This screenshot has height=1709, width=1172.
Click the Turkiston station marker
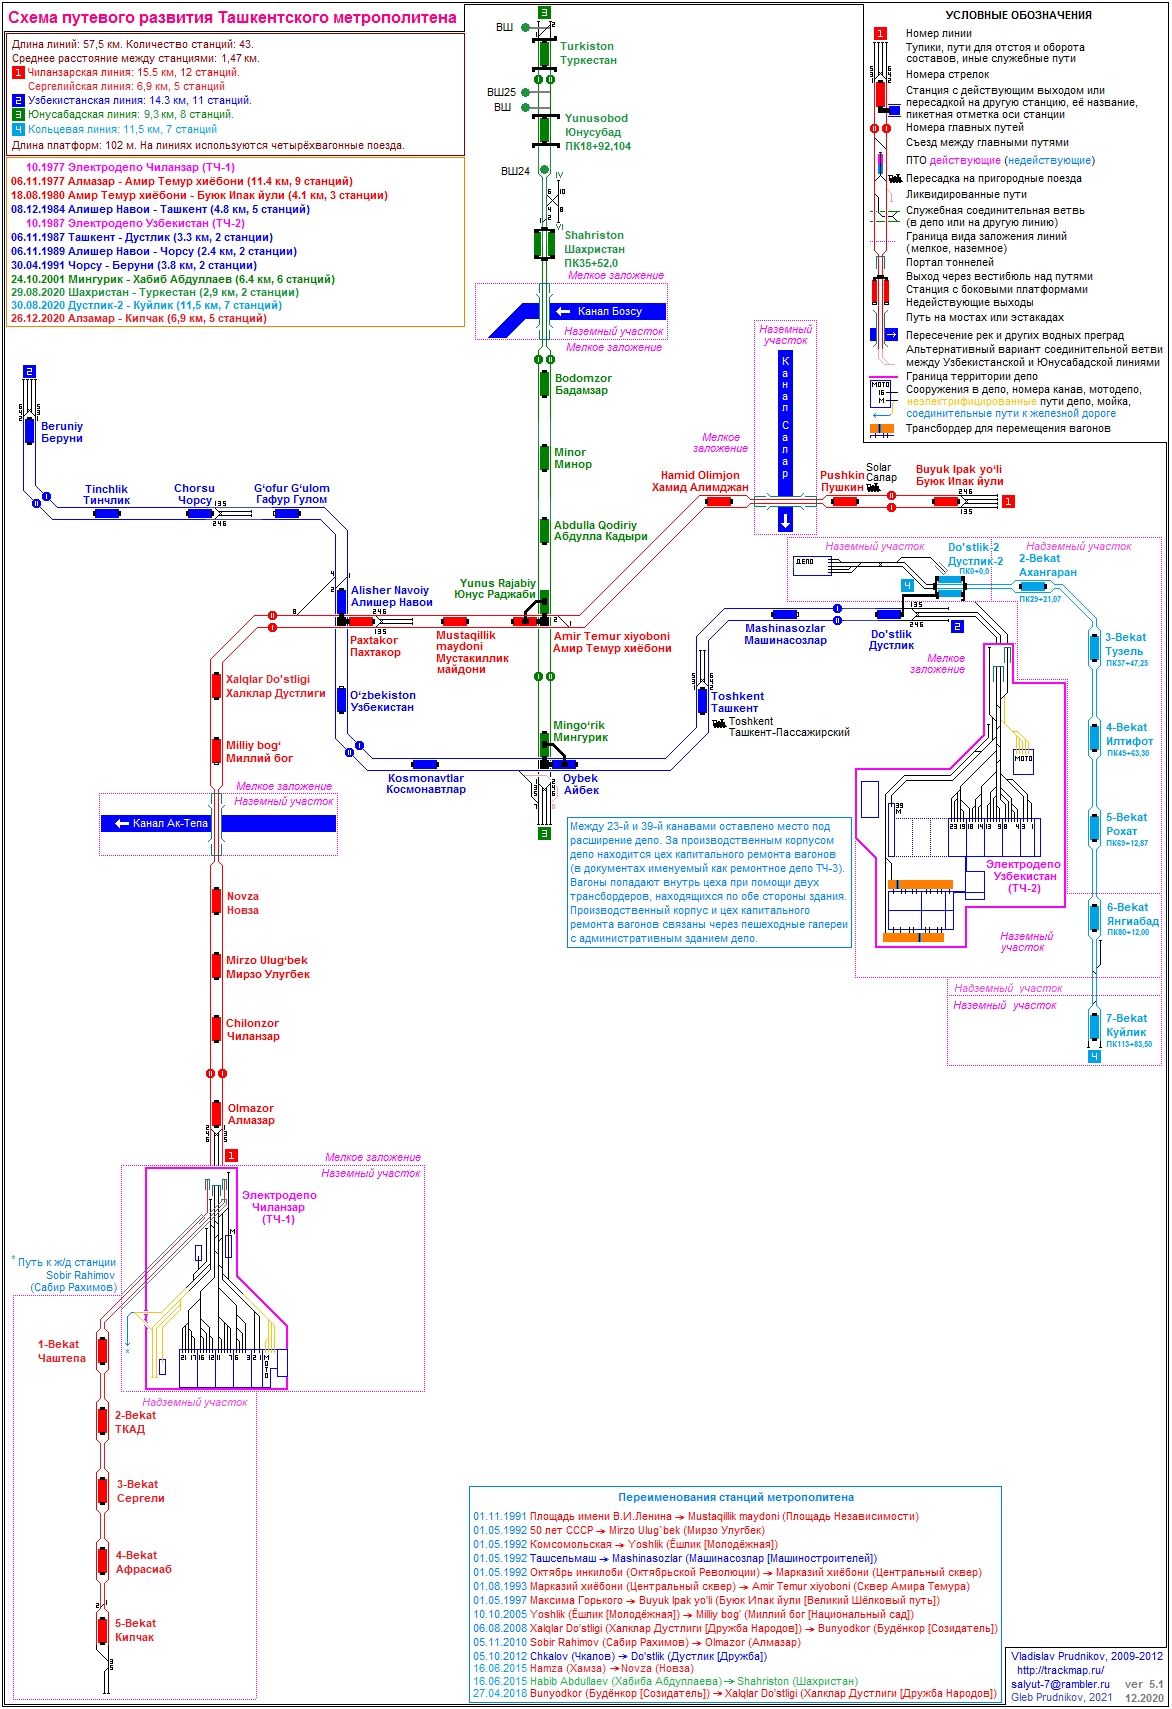click(x=544, y=53)
